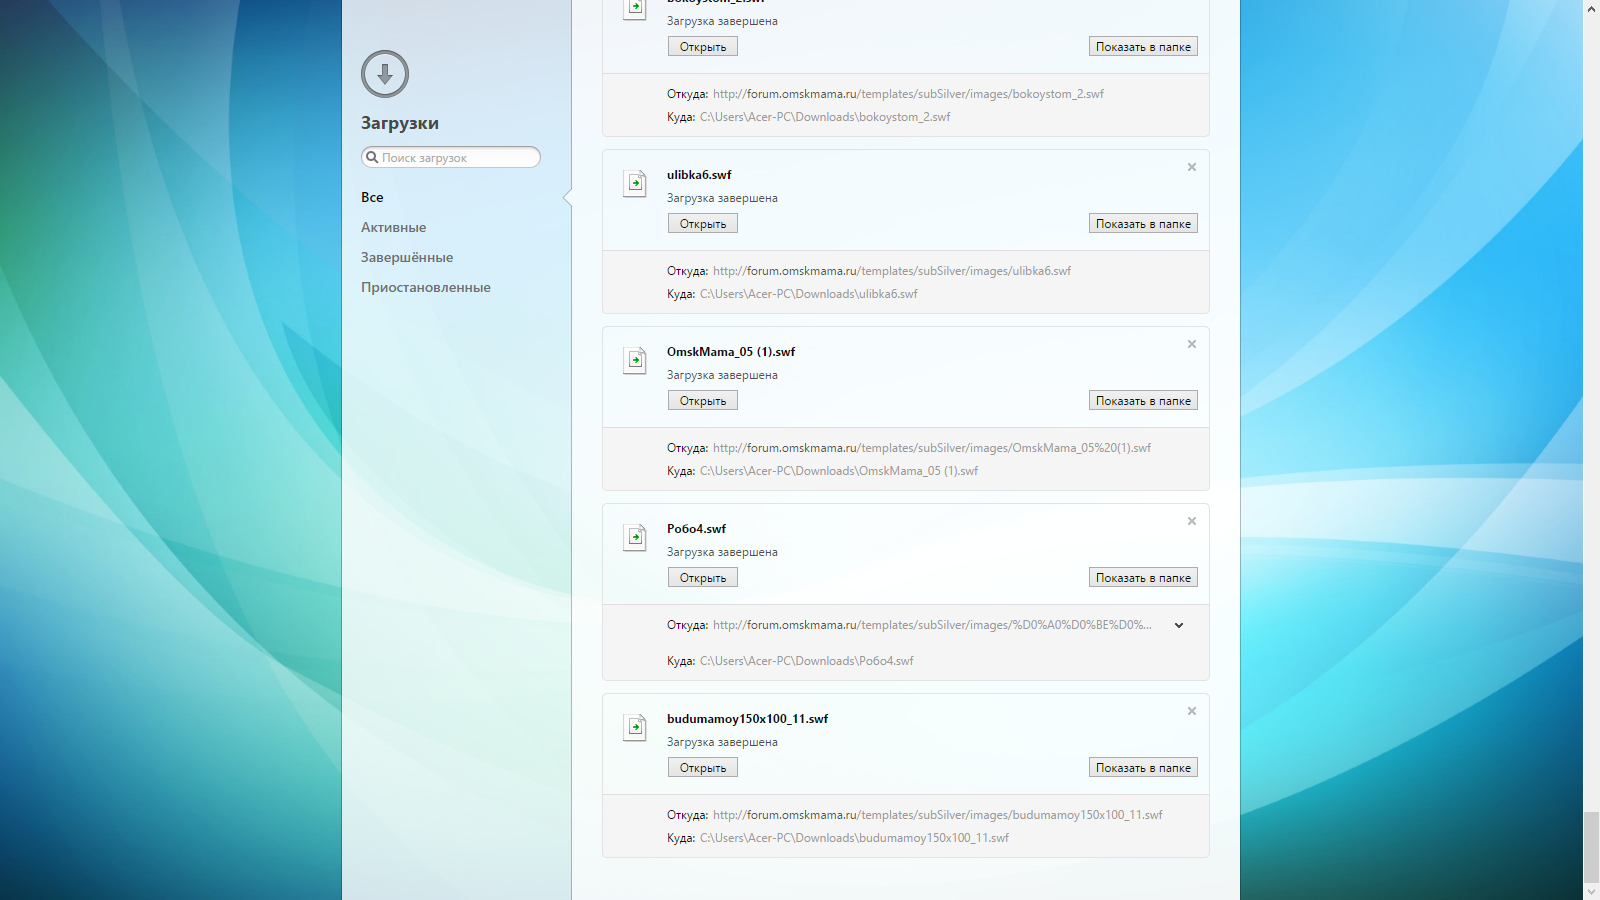Expand the truncated Po6o4.swf source URL

pyautogui.click(x=1179, y=625)
